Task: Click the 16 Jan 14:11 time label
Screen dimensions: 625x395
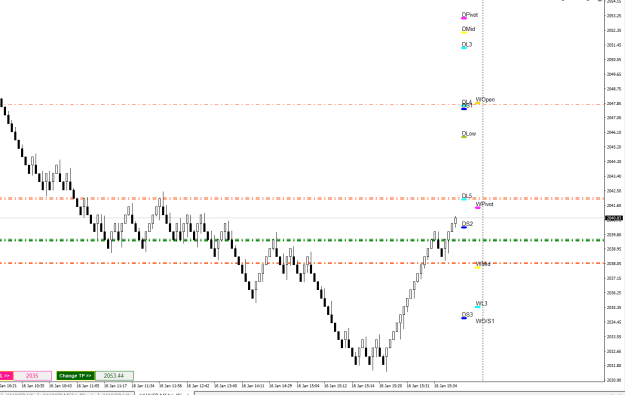Action: (253, 386)
